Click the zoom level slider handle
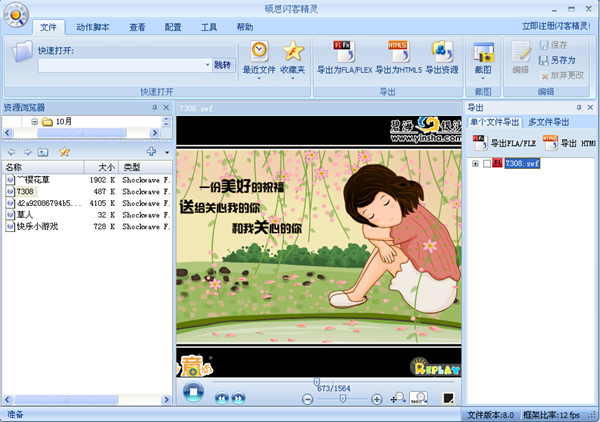The image size is (600, 422). [x=342, y=399]
